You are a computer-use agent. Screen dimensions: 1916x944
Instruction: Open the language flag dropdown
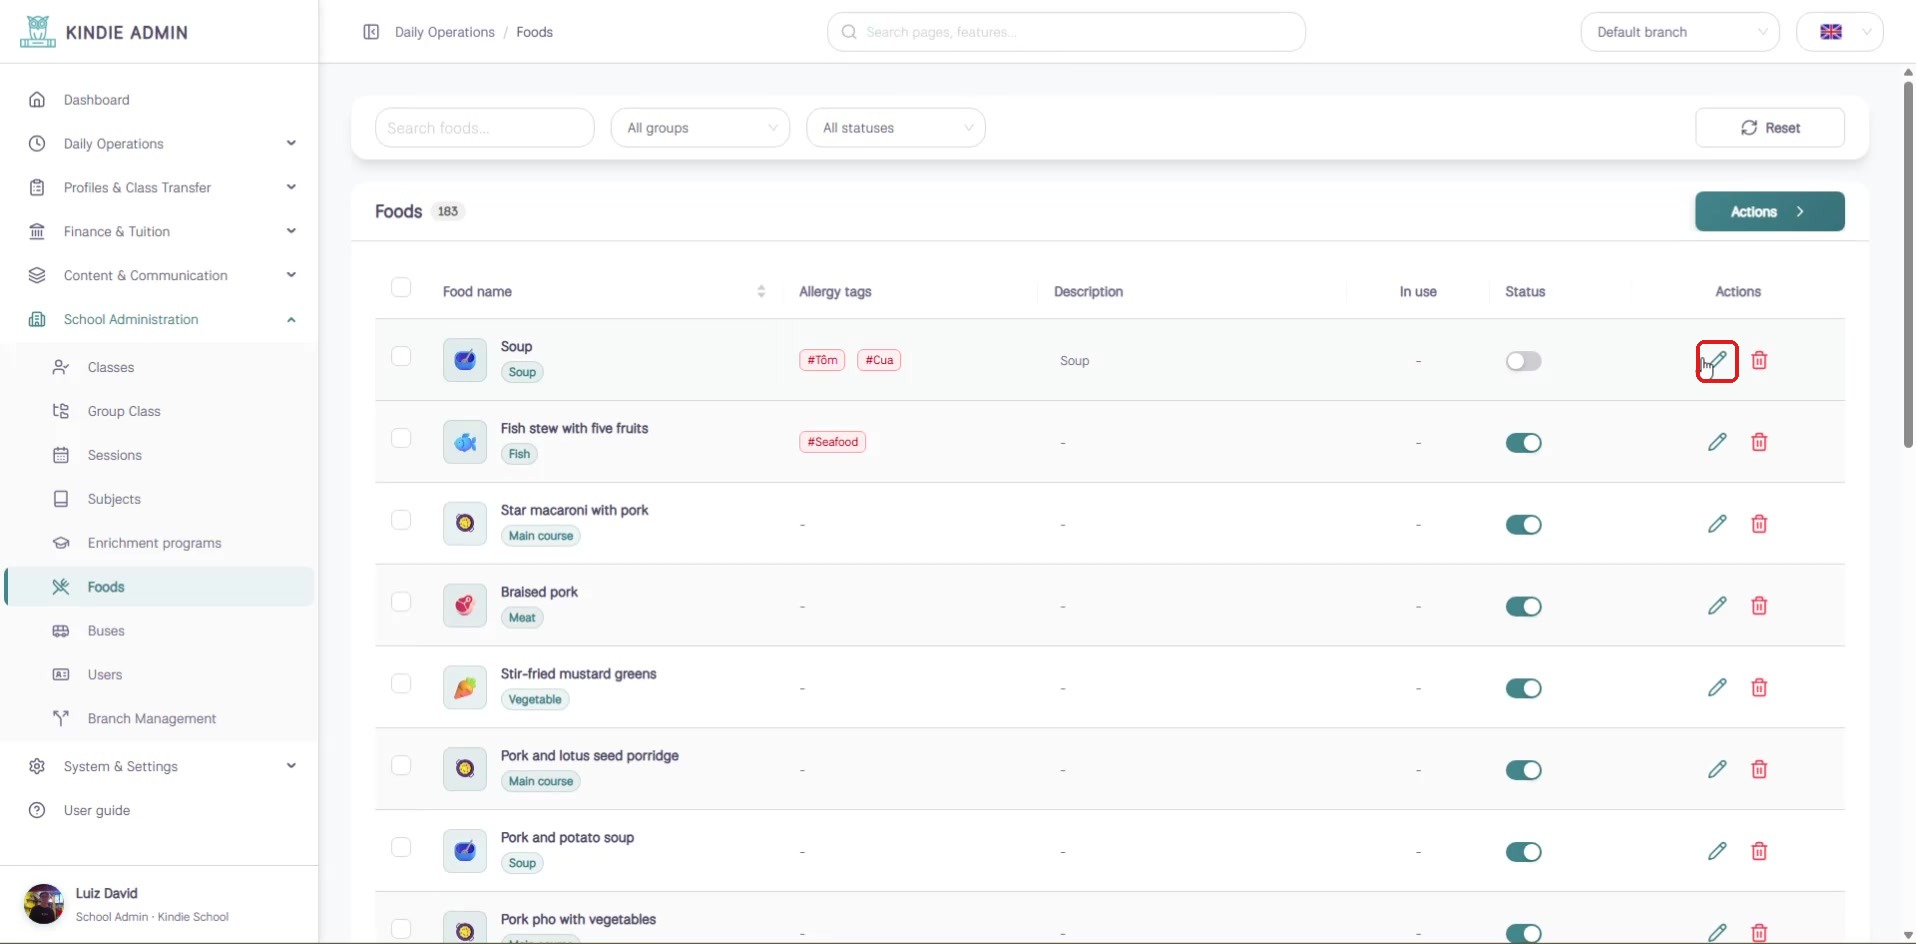click(x=1840, y=32)
